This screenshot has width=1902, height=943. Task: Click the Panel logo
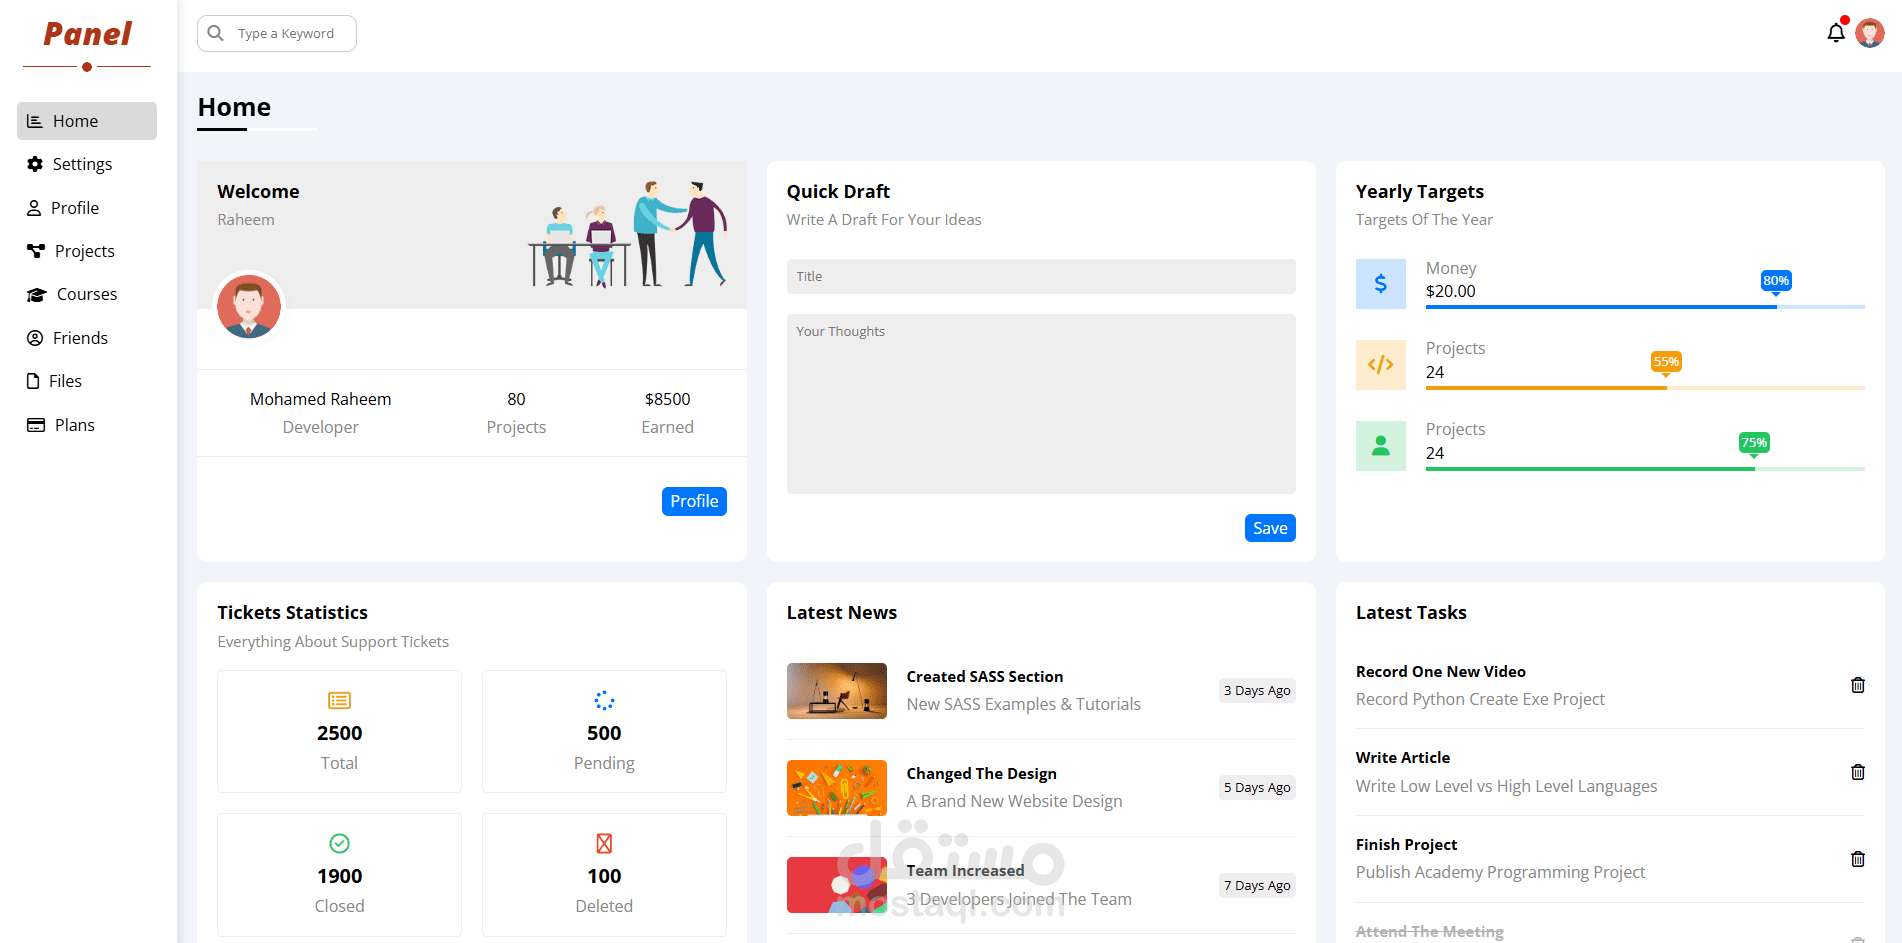[x=87, y=35]
